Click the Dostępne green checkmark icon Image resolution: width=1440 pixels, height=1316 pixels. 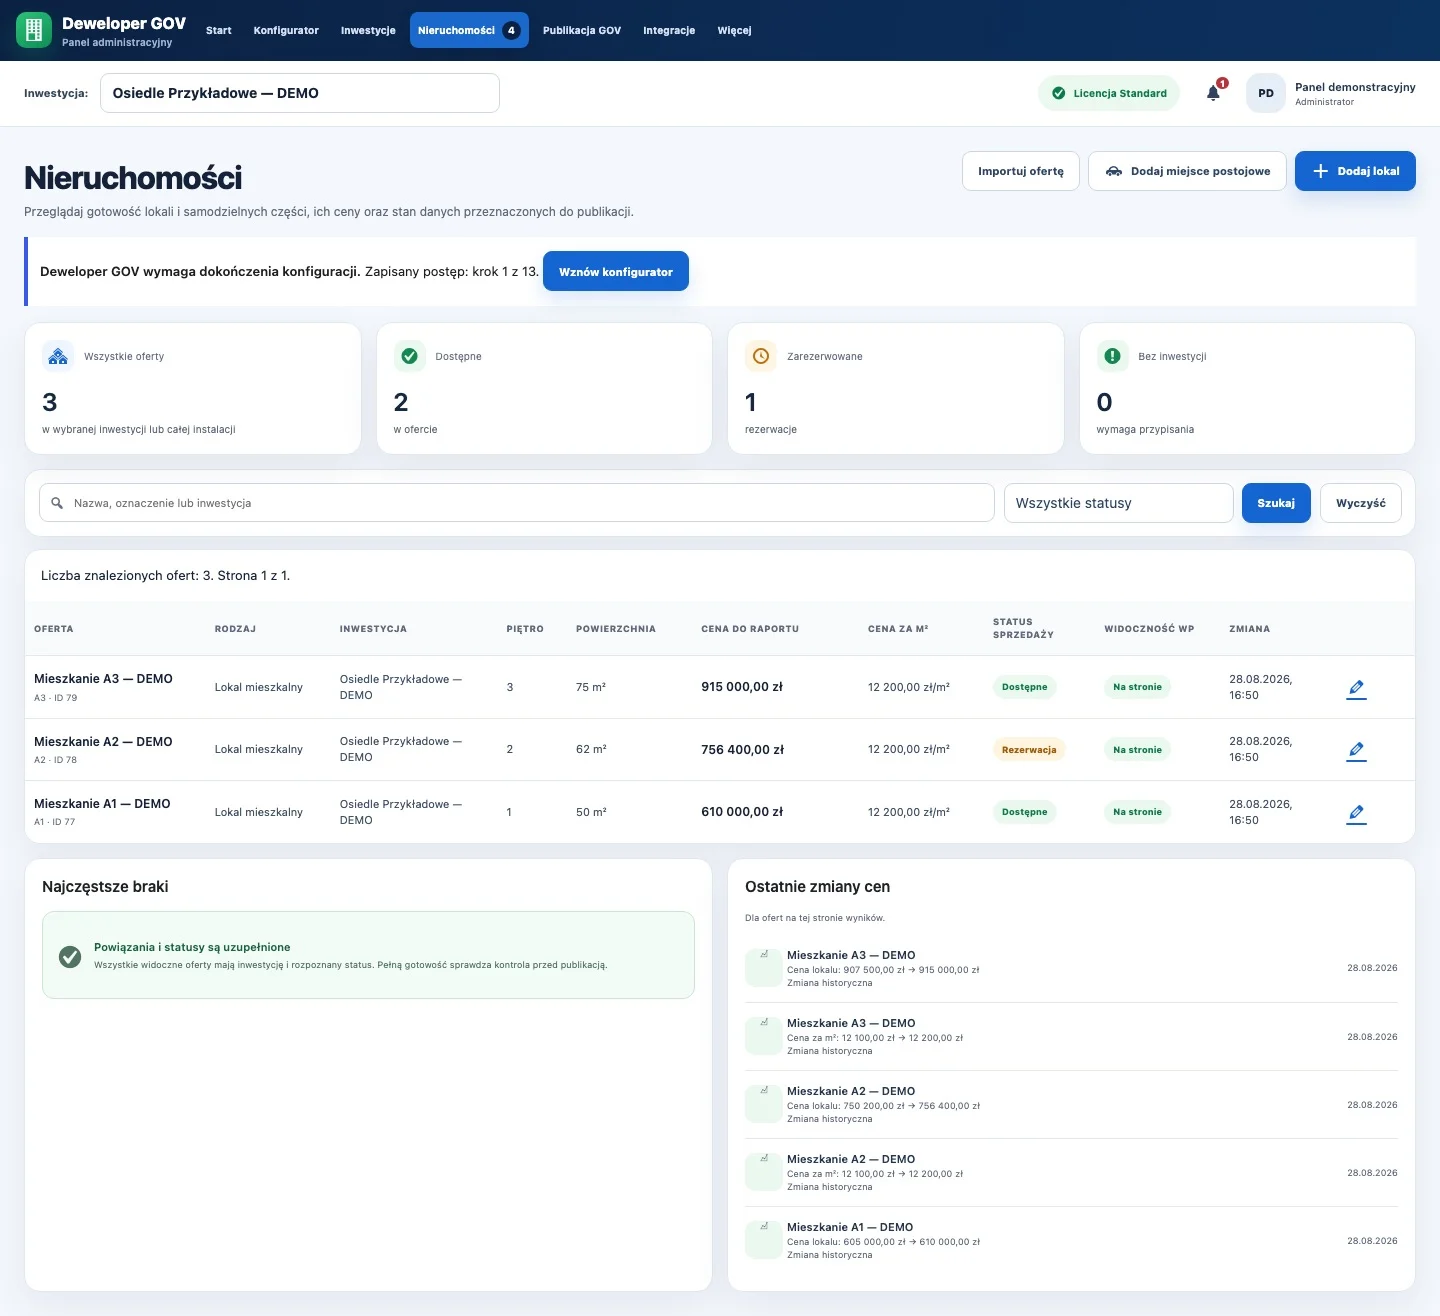[409, 356]
